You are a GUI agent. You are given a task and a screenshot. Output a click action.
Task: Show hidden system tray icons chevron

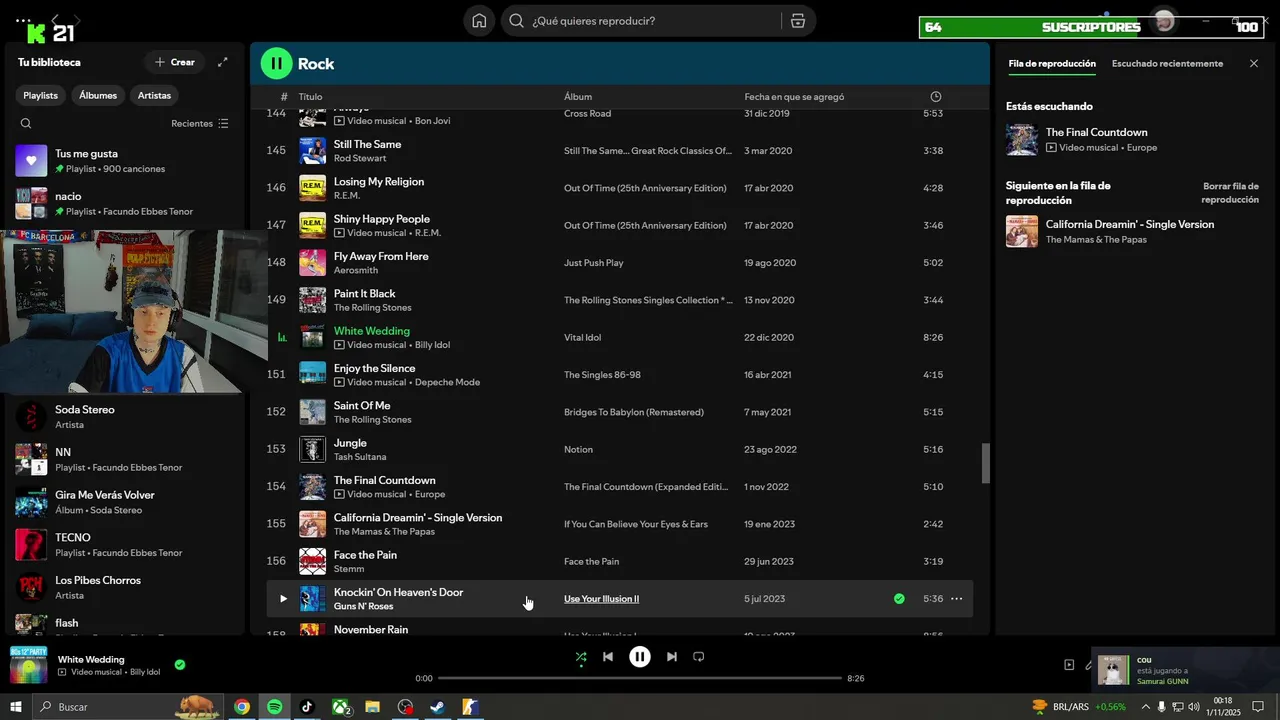(1145, 707)
